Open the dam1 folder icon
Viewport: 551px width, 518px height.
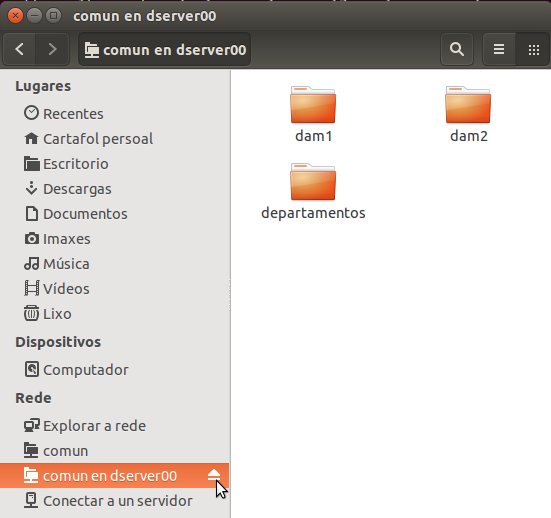click(x=313, y=104)
